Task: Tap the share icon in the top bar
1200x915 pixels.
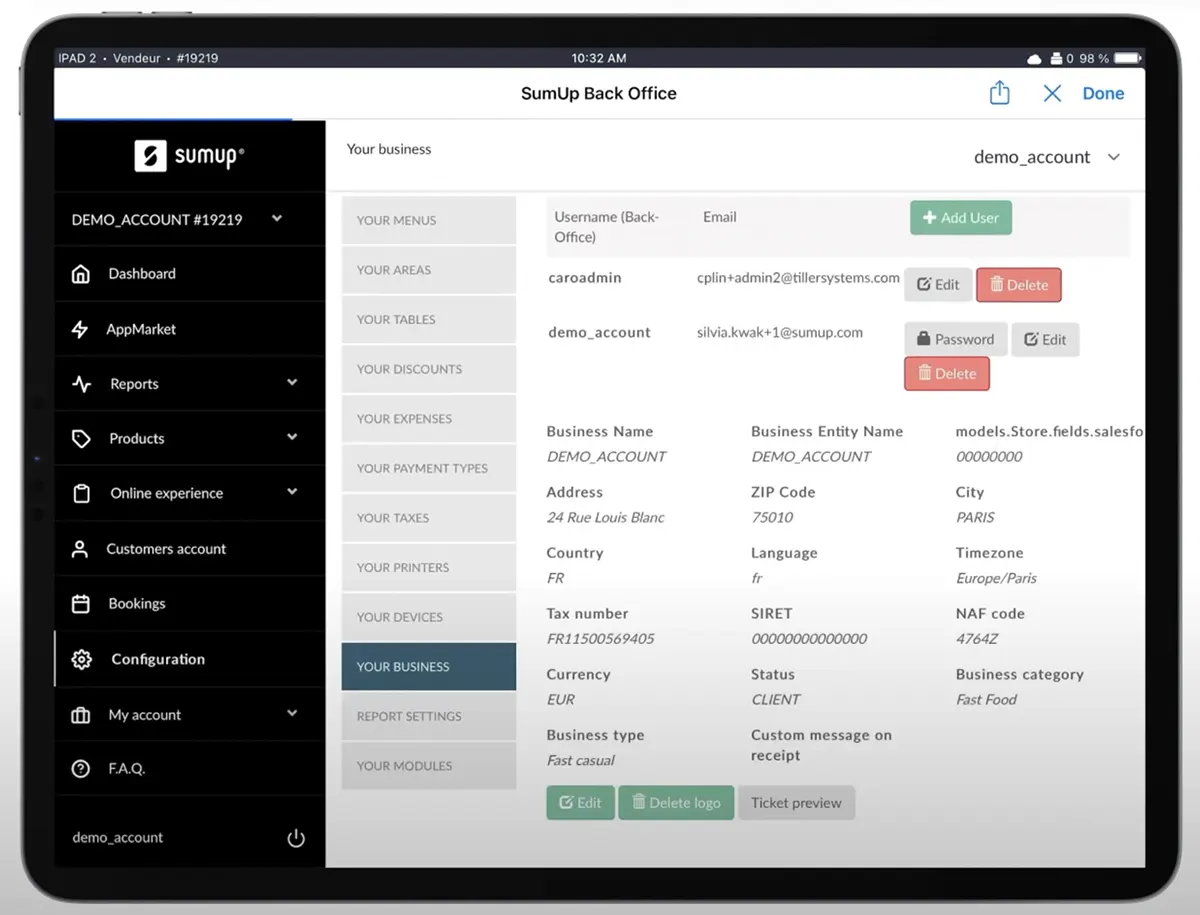Action: tap(999, 93)
